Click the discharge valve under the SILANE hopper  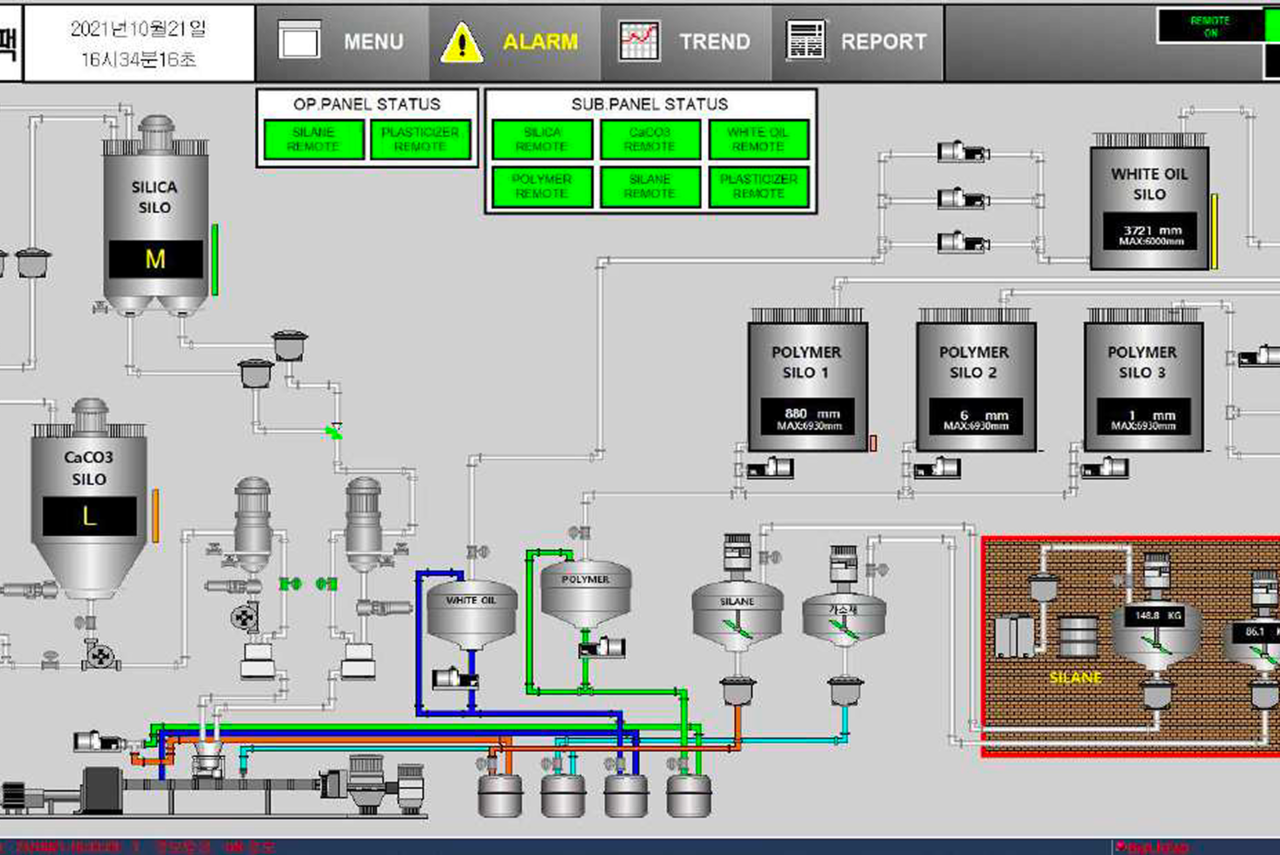737,691
